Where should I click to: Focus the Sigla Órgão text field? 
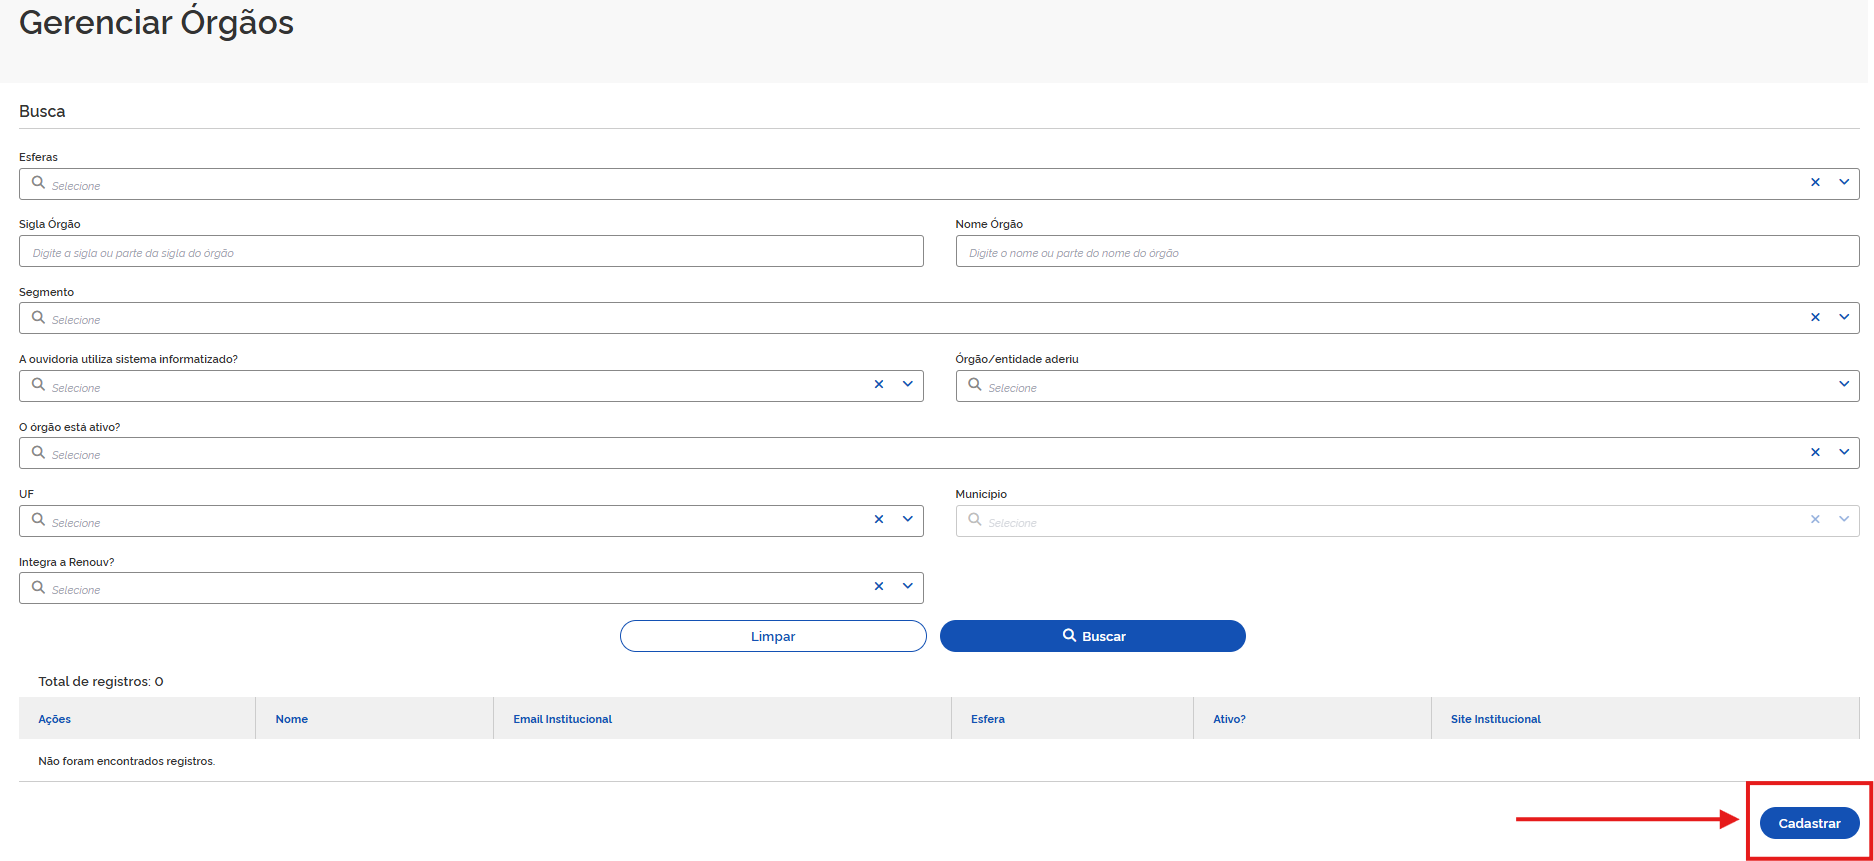[471, 252]
